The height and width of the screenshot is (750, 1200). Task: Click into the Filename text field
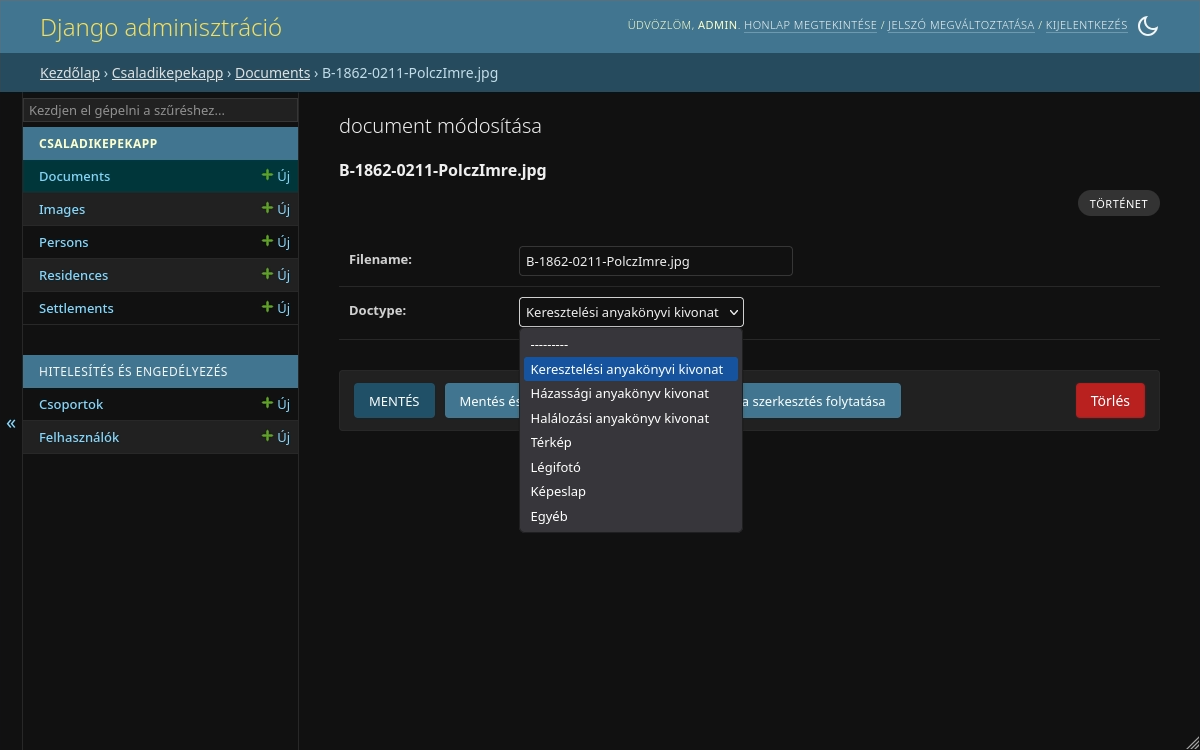click(656, 261)
